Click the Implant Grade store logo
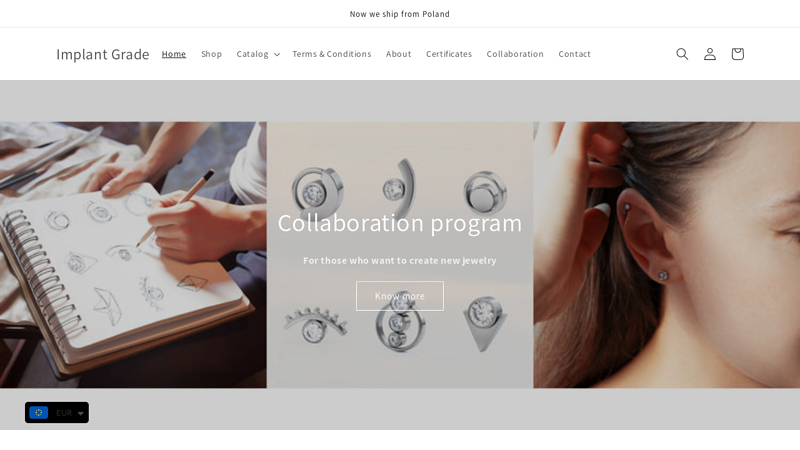 tap(103, 54)
